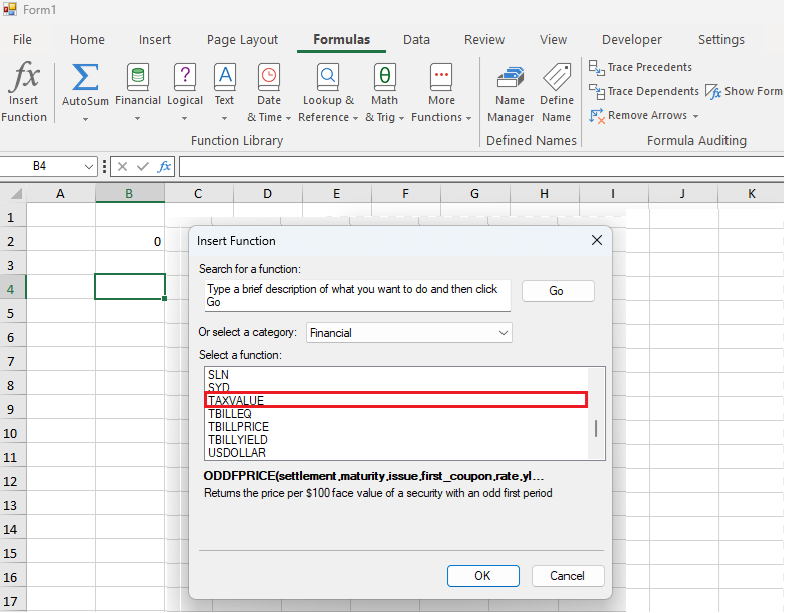Click the Insert Function fx ribbon icon
791x613 pixels.
pyautogui.click(x=24, y=76)
